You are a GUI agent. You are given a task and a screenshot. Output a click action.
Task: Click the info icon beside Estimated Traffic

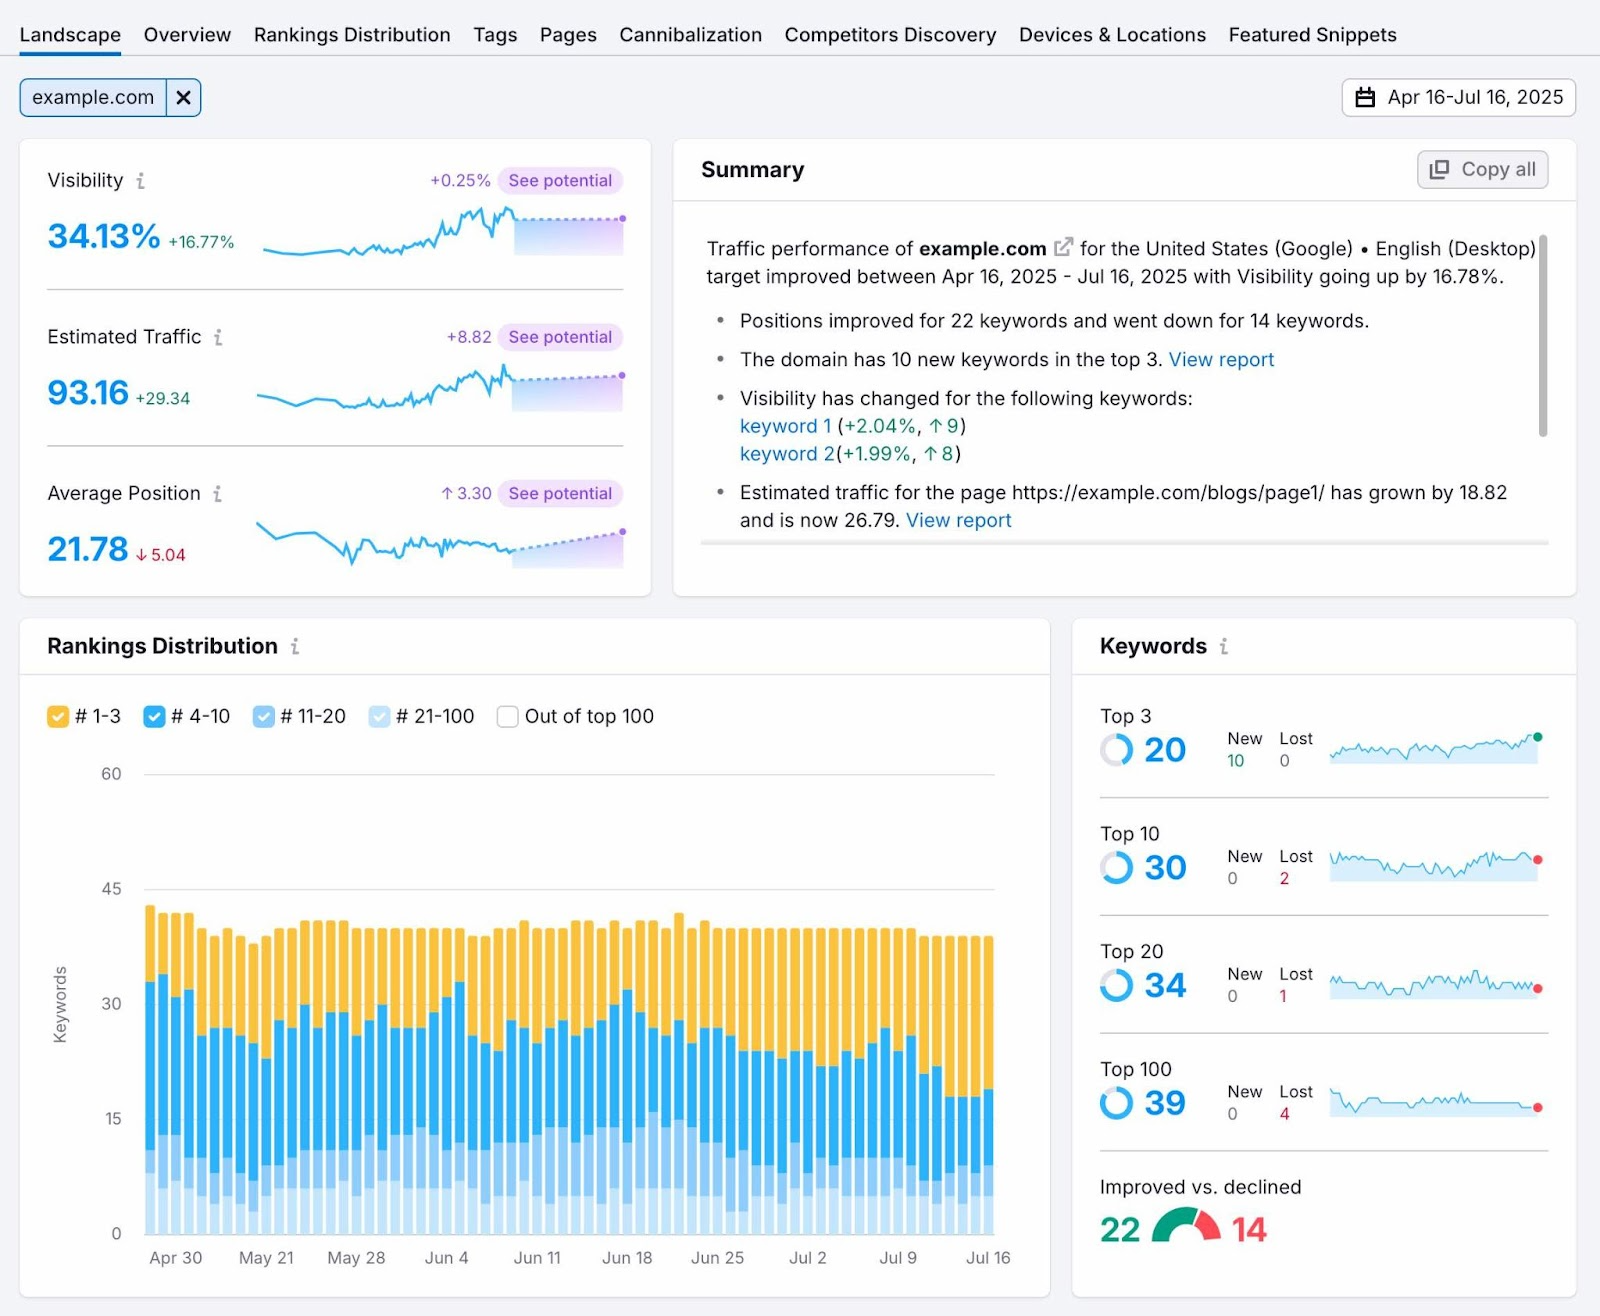click(x=219, y=338)
